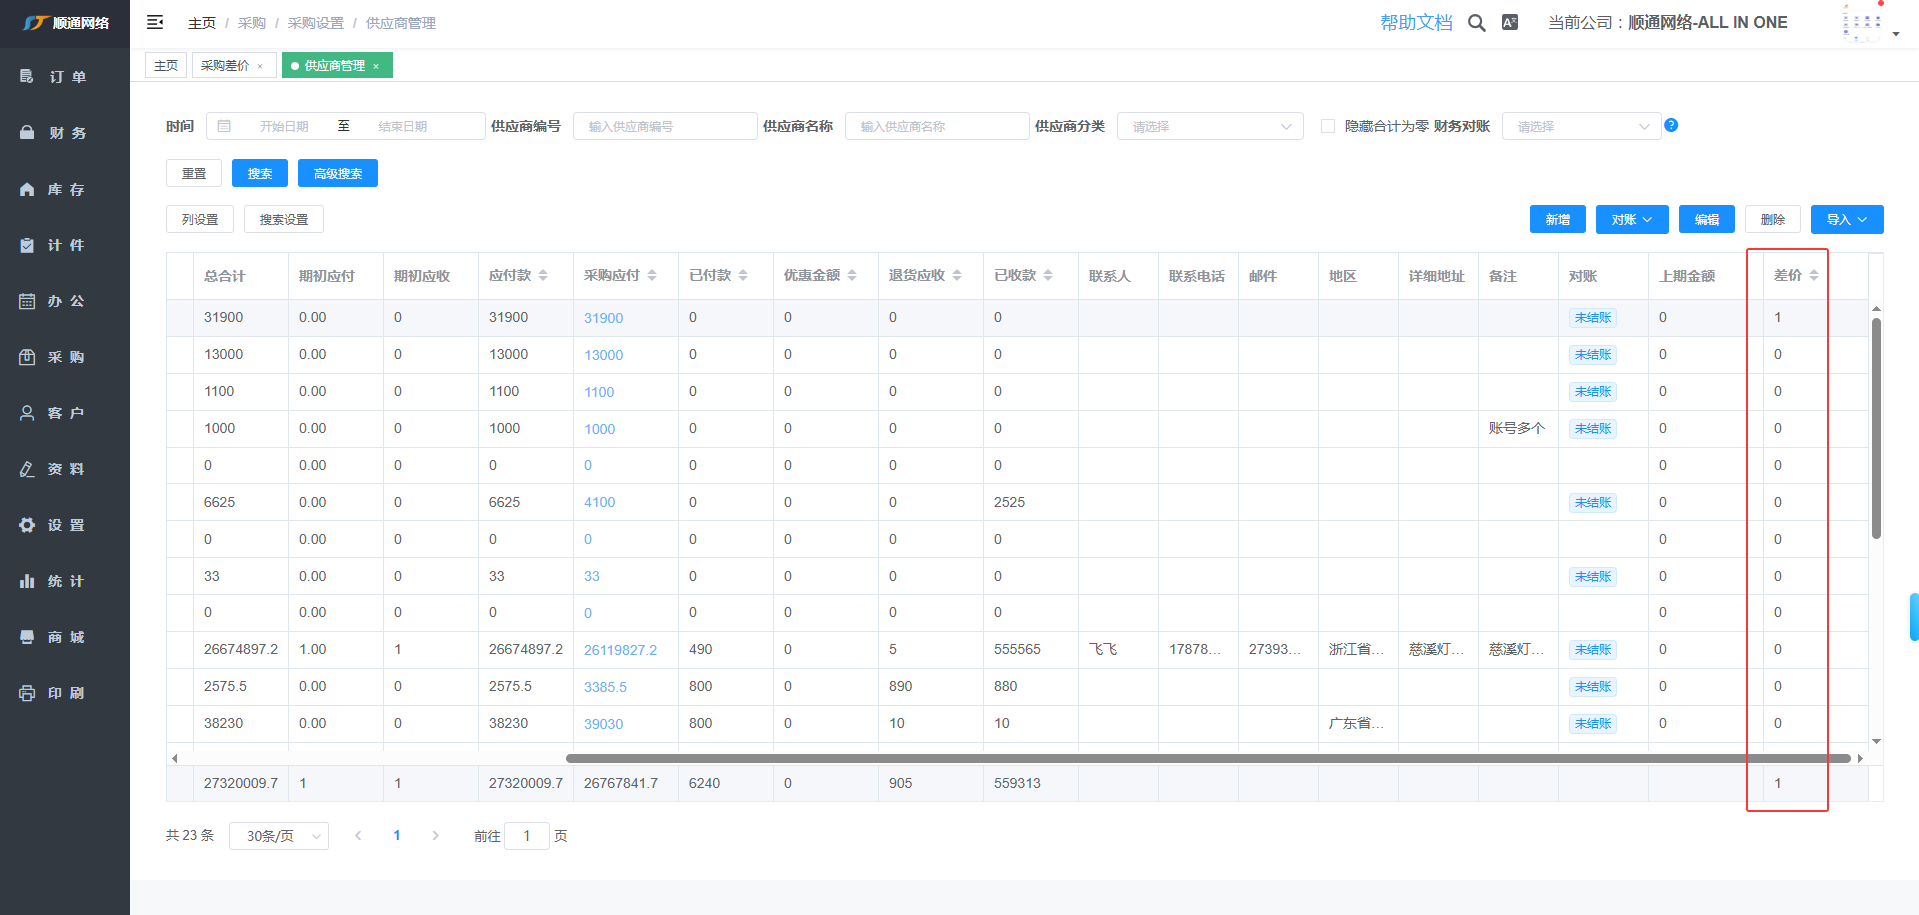Image resolution: width=1919 pixels, height=915 pixels.
Task: Click the 新增 button
Action: tap(1557, 219)
